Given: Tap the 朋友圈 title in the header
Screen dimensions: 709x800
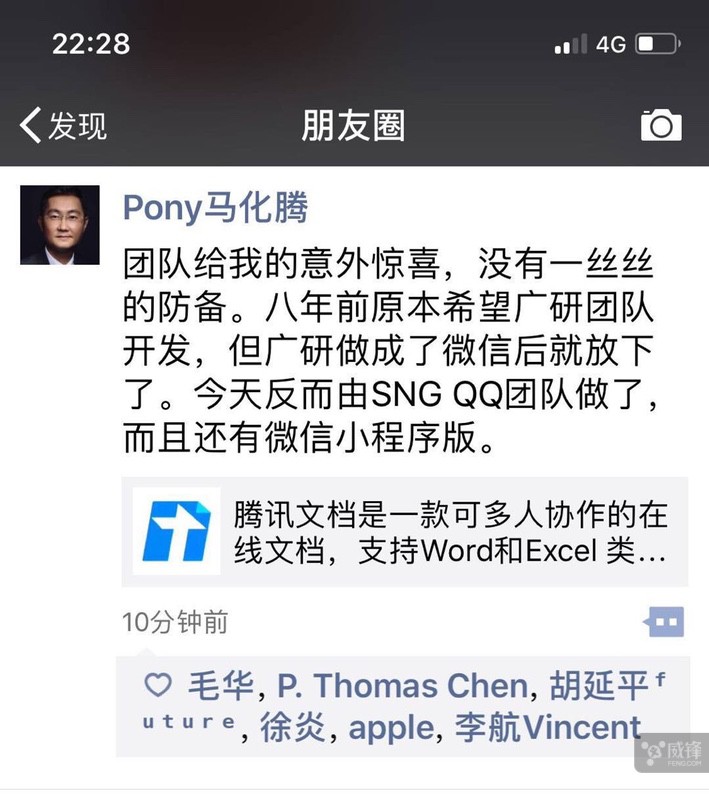Looking at the screenshot, I should click(353, 126).
